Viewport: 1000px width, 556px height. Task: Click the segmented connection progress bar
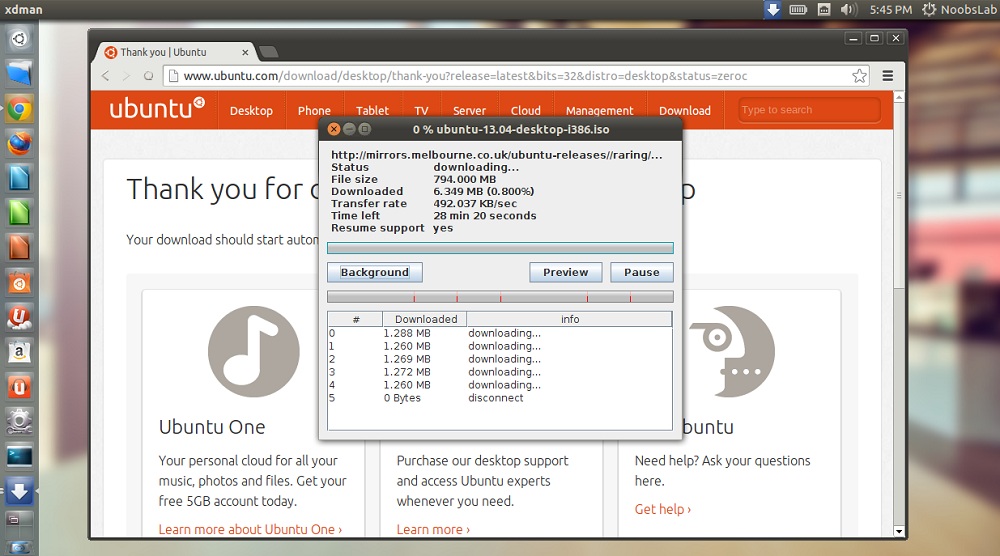500,296
